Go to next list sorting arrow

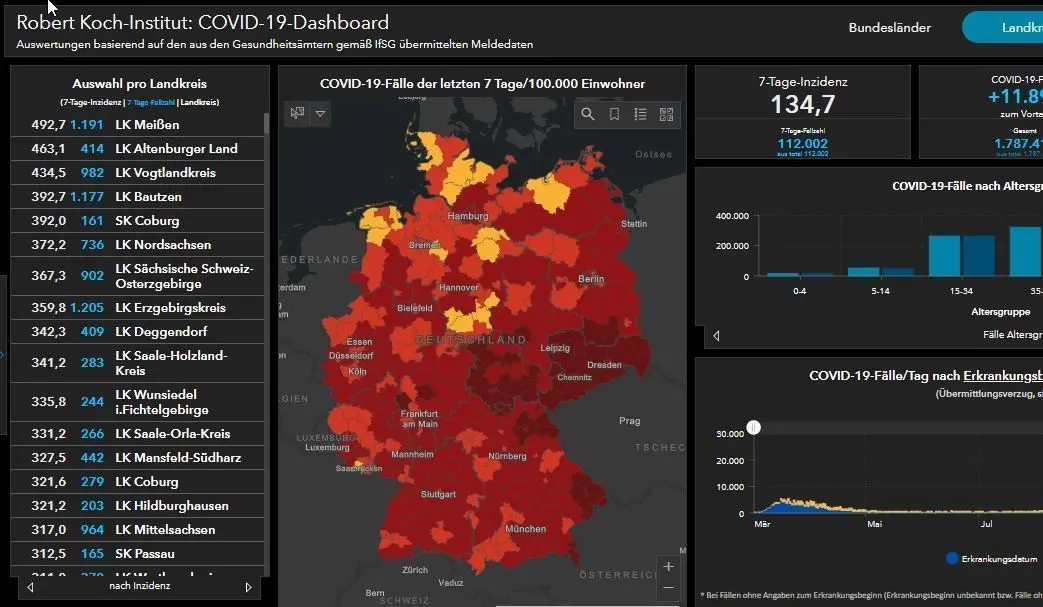point(248,587)
